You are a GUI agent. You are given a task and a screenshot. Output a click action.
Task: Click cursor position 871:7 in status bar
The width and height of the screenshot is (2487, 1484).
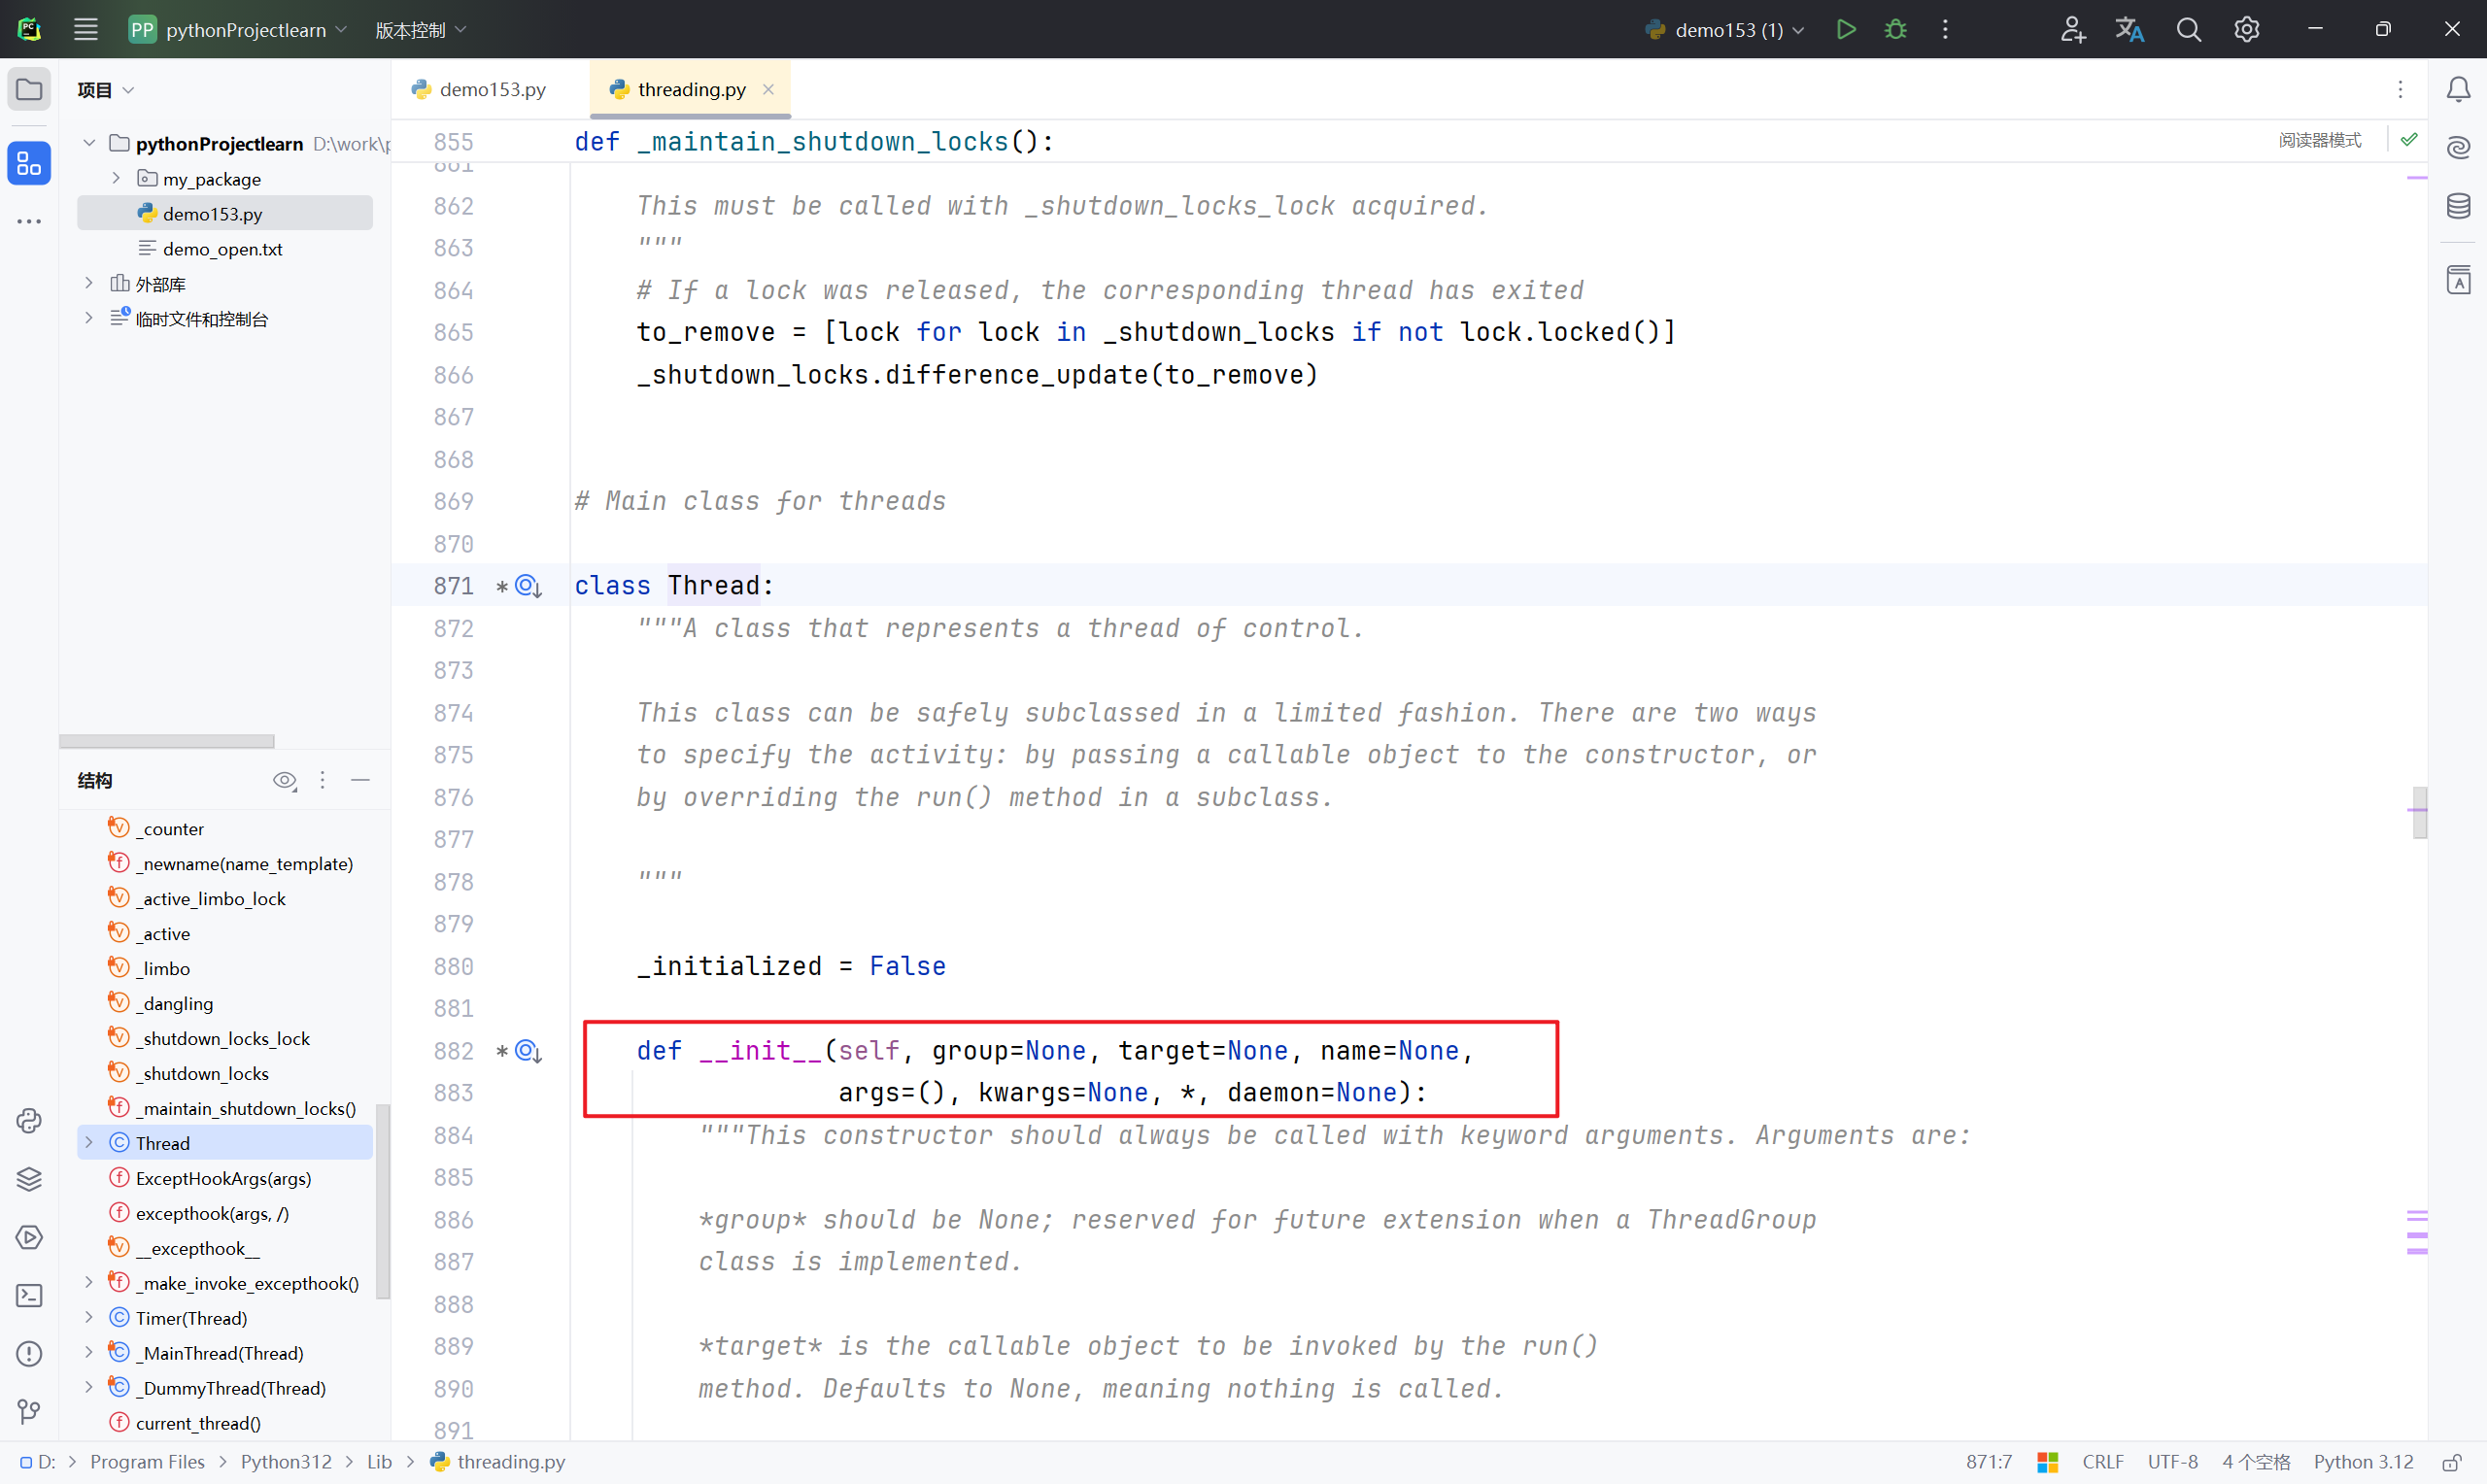tap(1988, 1462)
